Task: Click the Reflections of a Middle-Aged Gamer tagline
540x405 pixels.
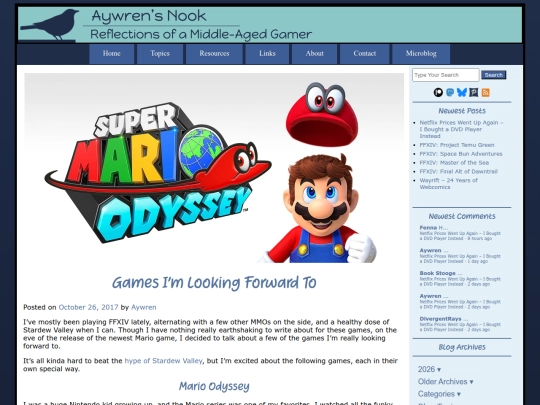Action: [x=201, y=34]
